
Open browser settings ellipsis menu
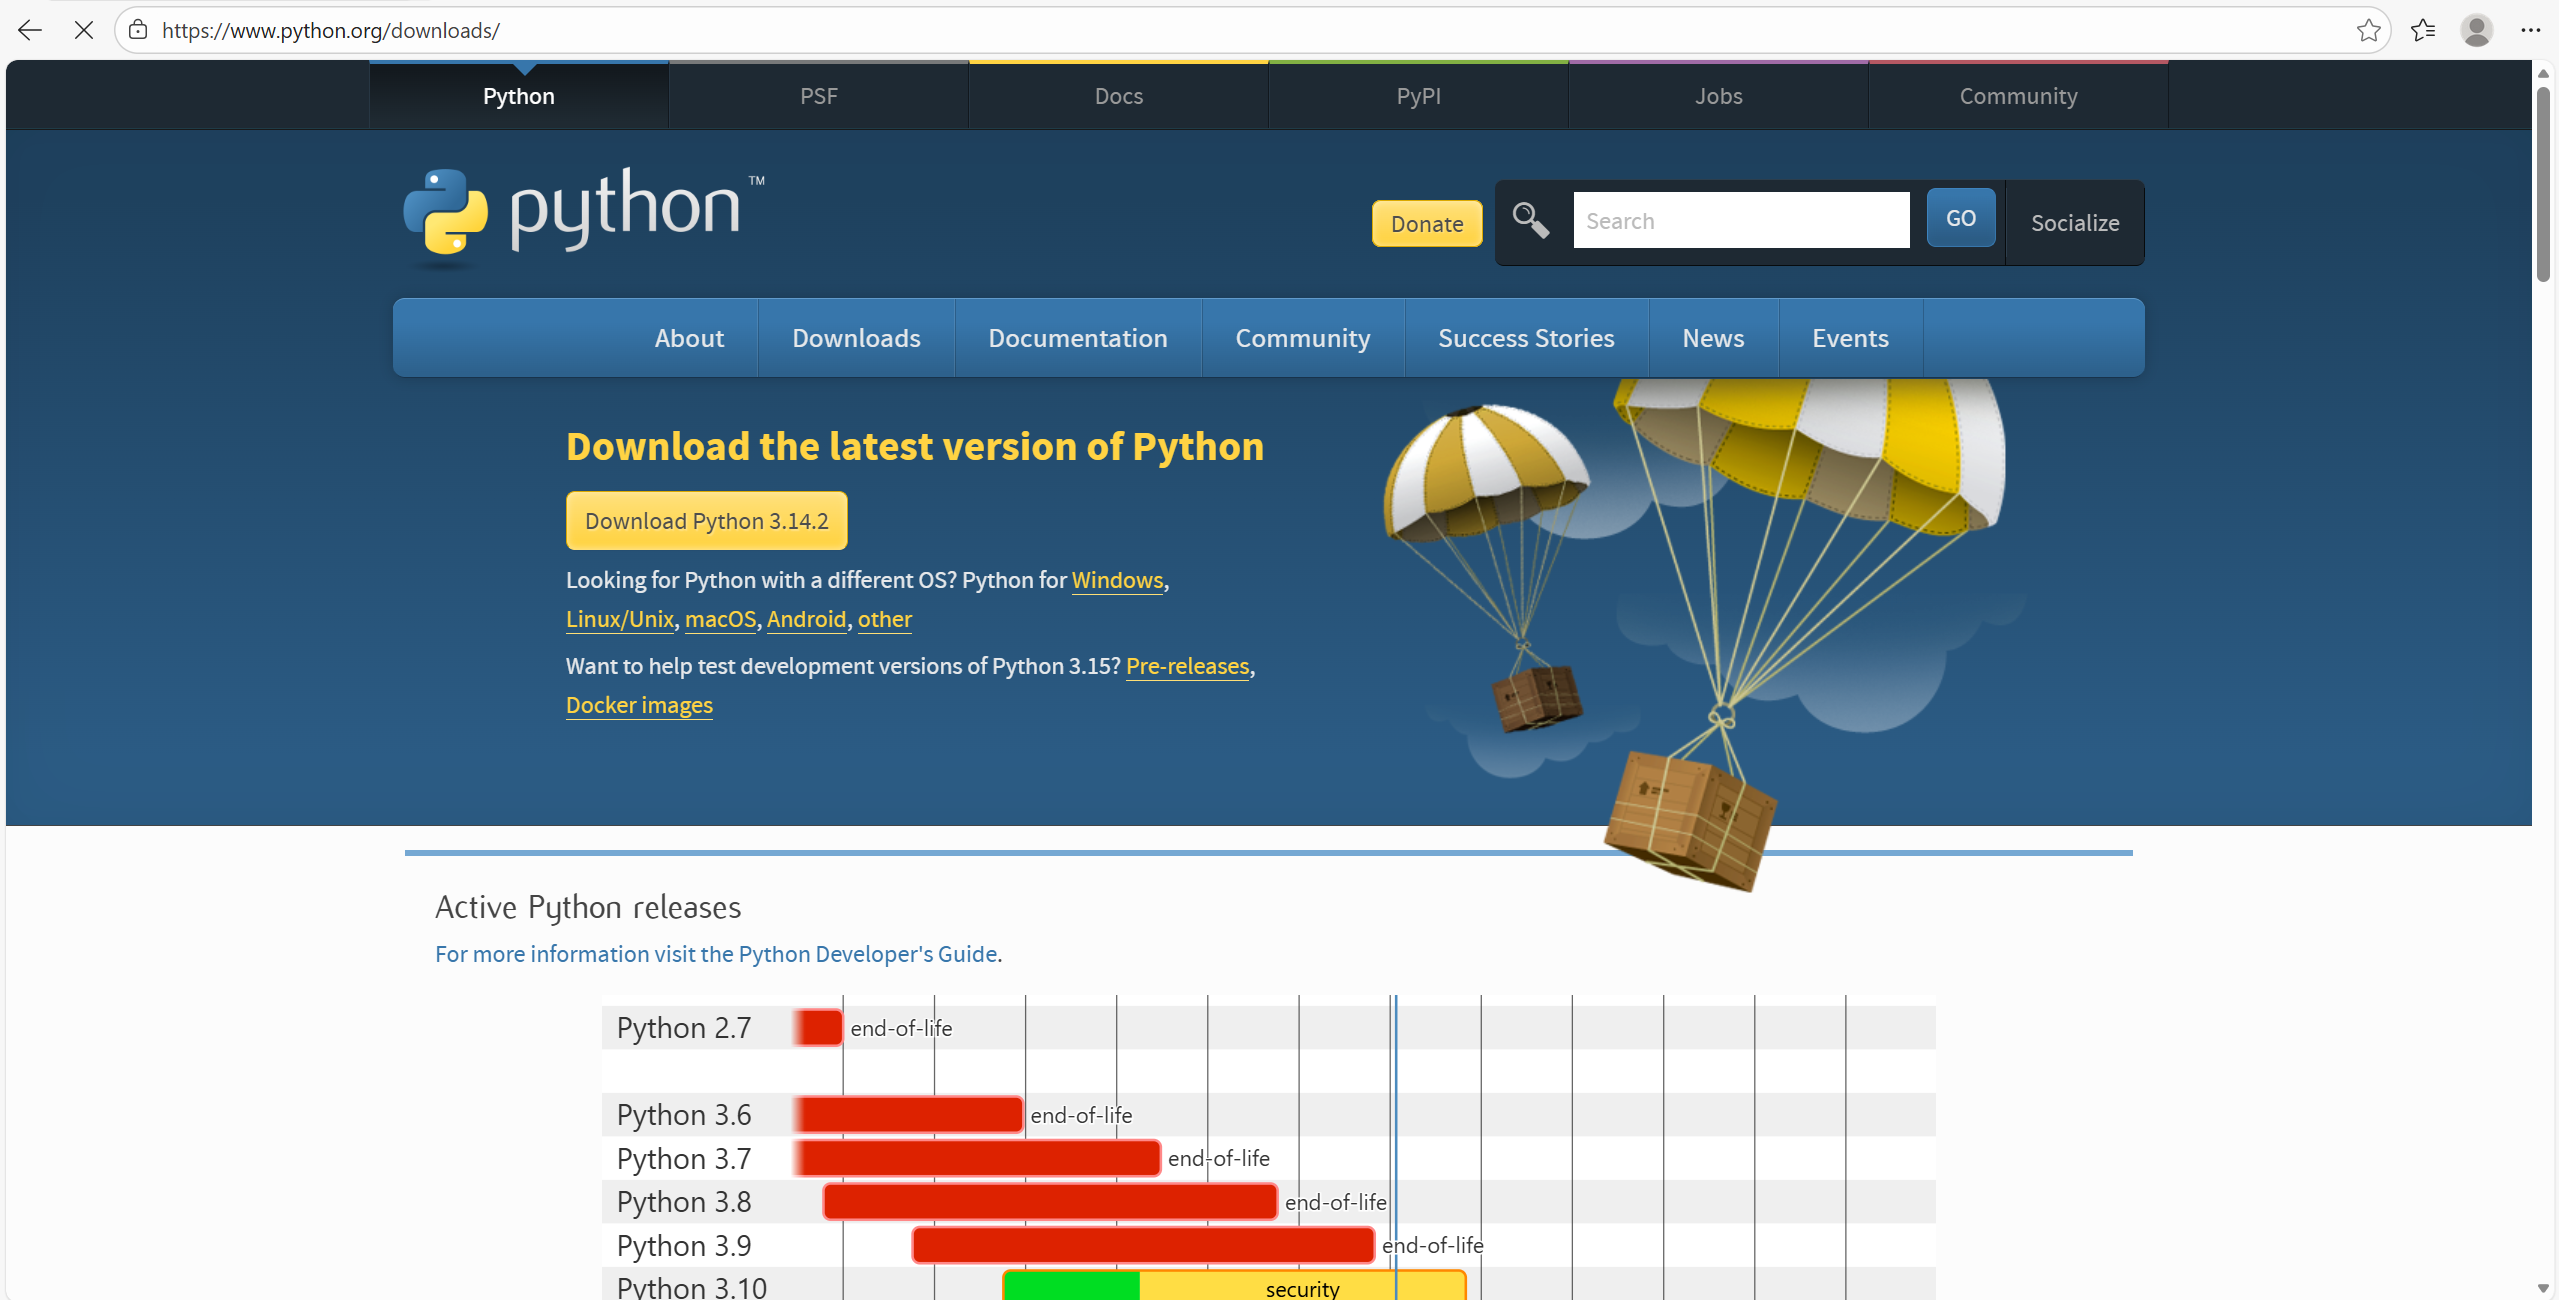click(2530, 30)
